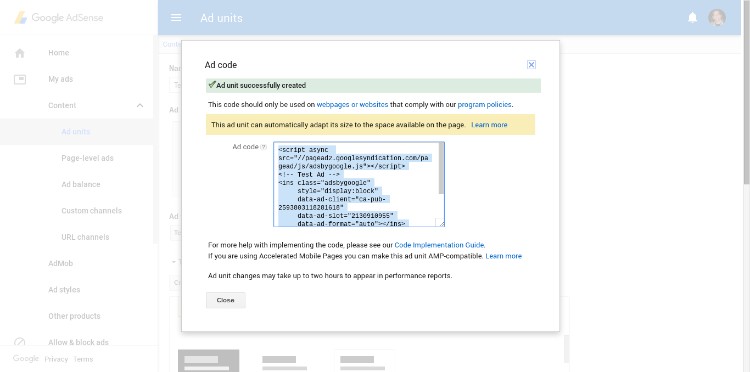
Task: Click the Home house icon
Action: 20,53
